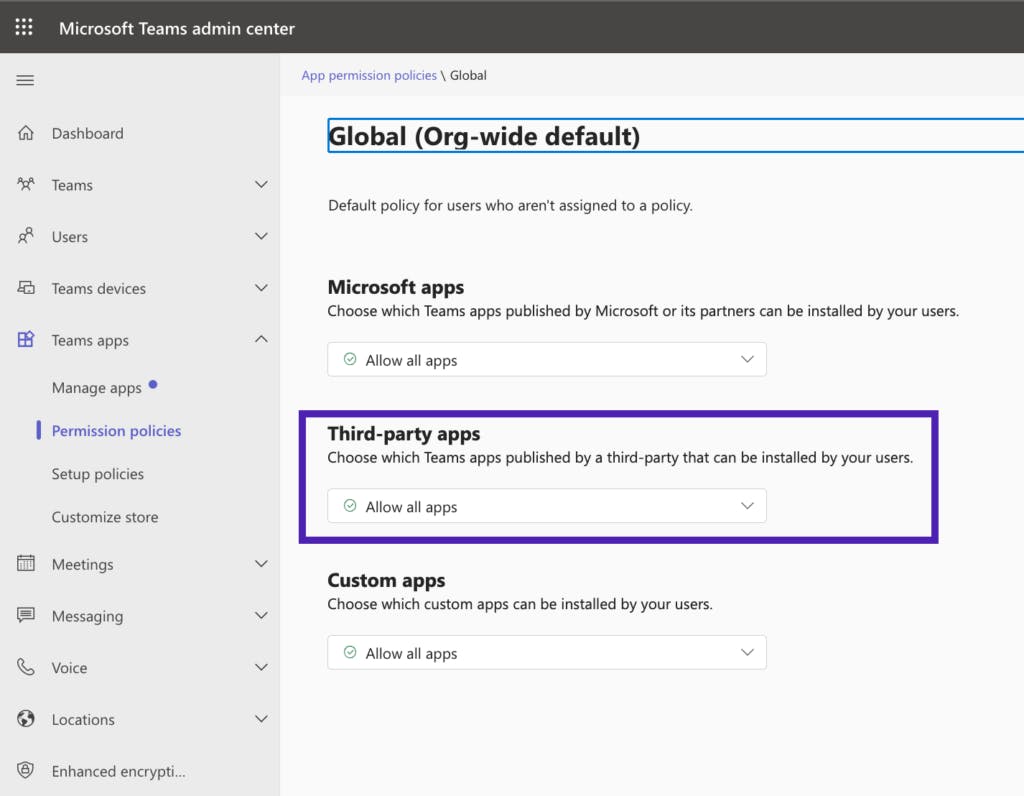The width and height of the screenshot is (1024, 796).
Task: Edit the Global (Org-wide default) policy name field
Action: point(675,136)
